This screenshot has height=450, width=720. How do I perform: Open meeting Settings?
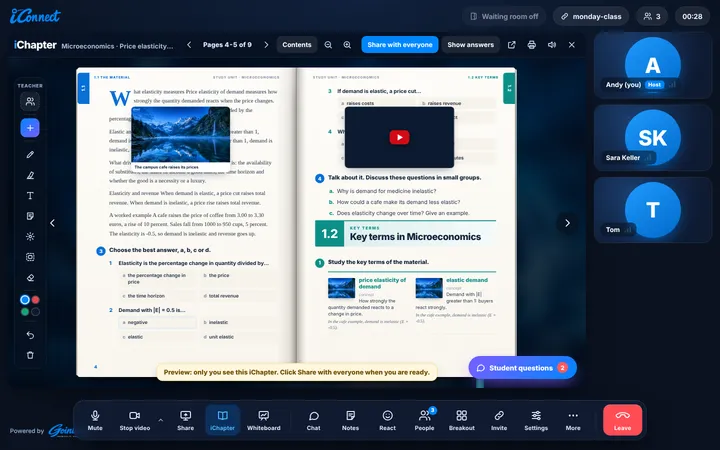[536, 421]
